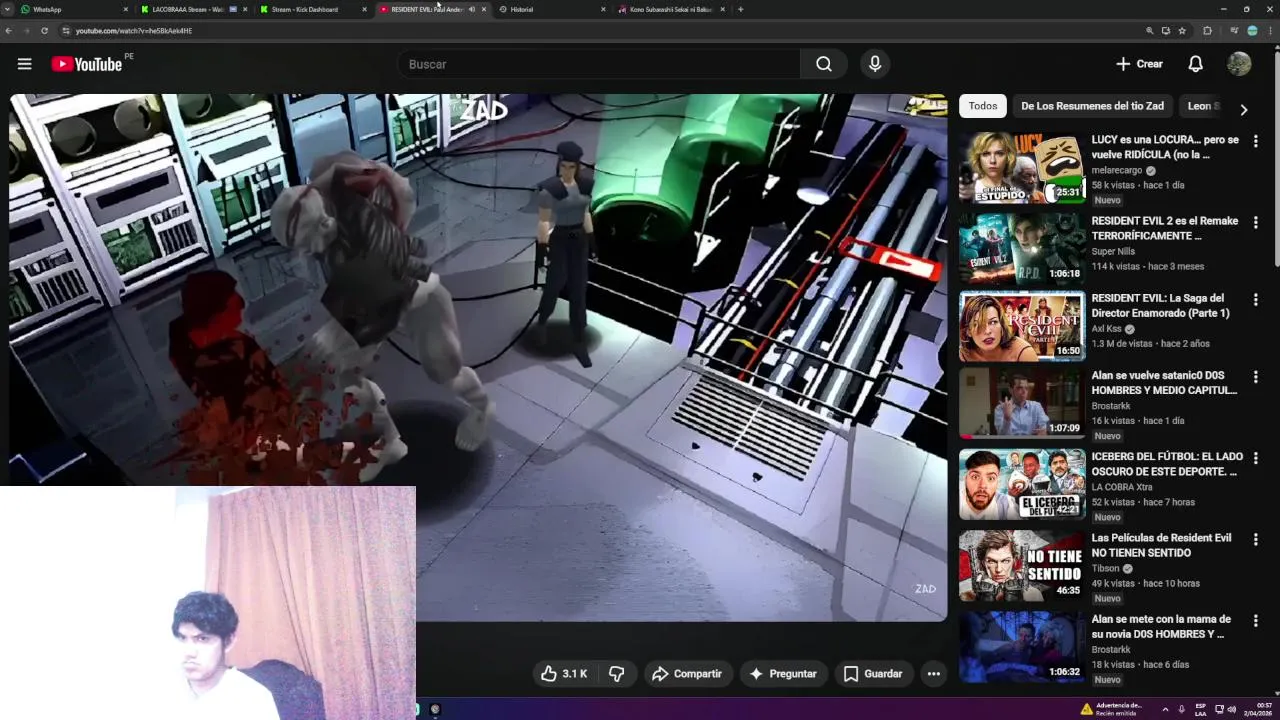Open options for Las Películas de Resident Evil
1280x720 pixels.
[1255, 539]
